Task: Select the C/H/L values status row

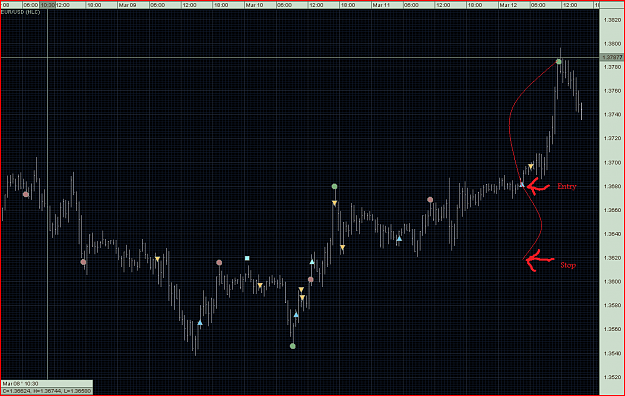Action: click(x=47, y=391)
